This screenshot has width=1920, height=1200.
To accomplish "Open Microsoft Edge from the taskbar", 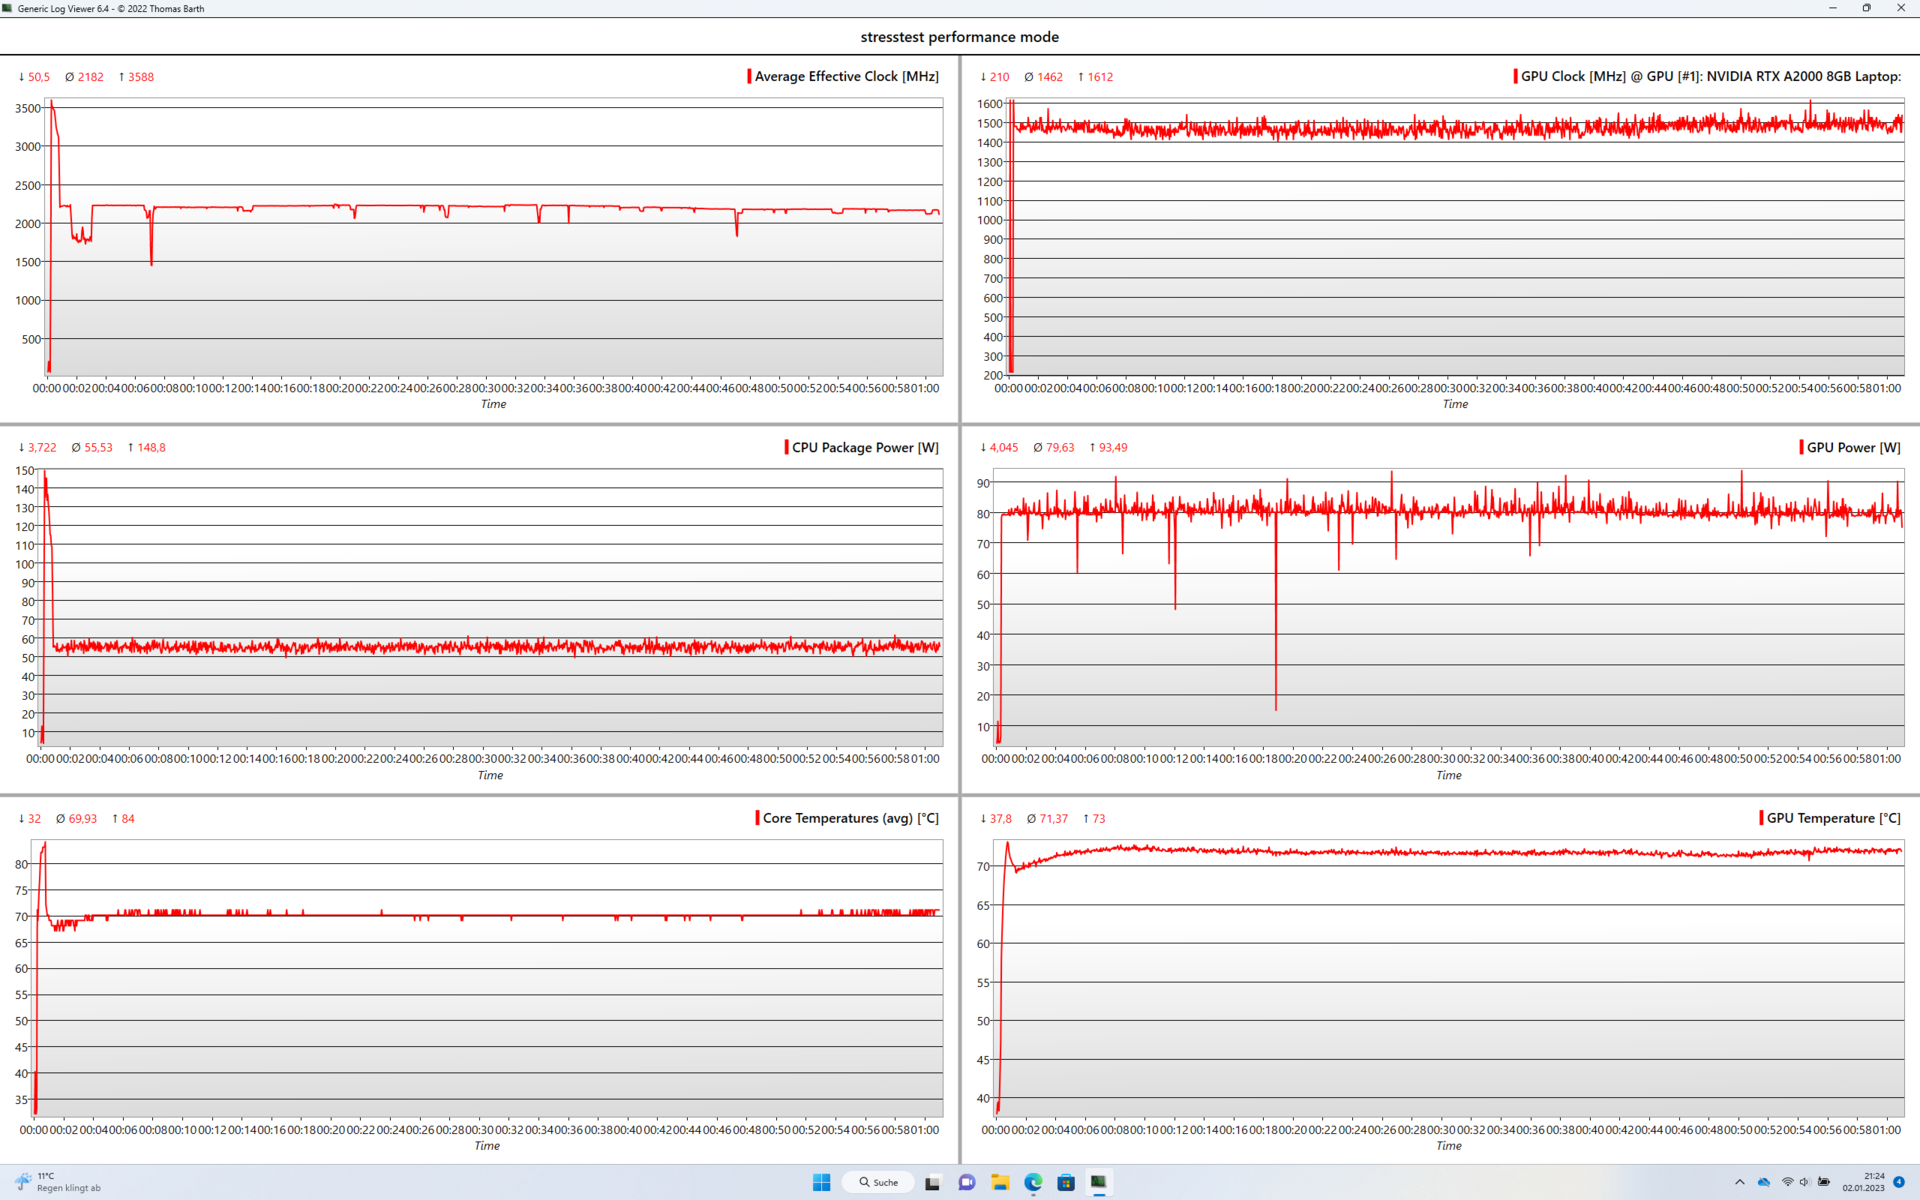I will point(1033,1182).
